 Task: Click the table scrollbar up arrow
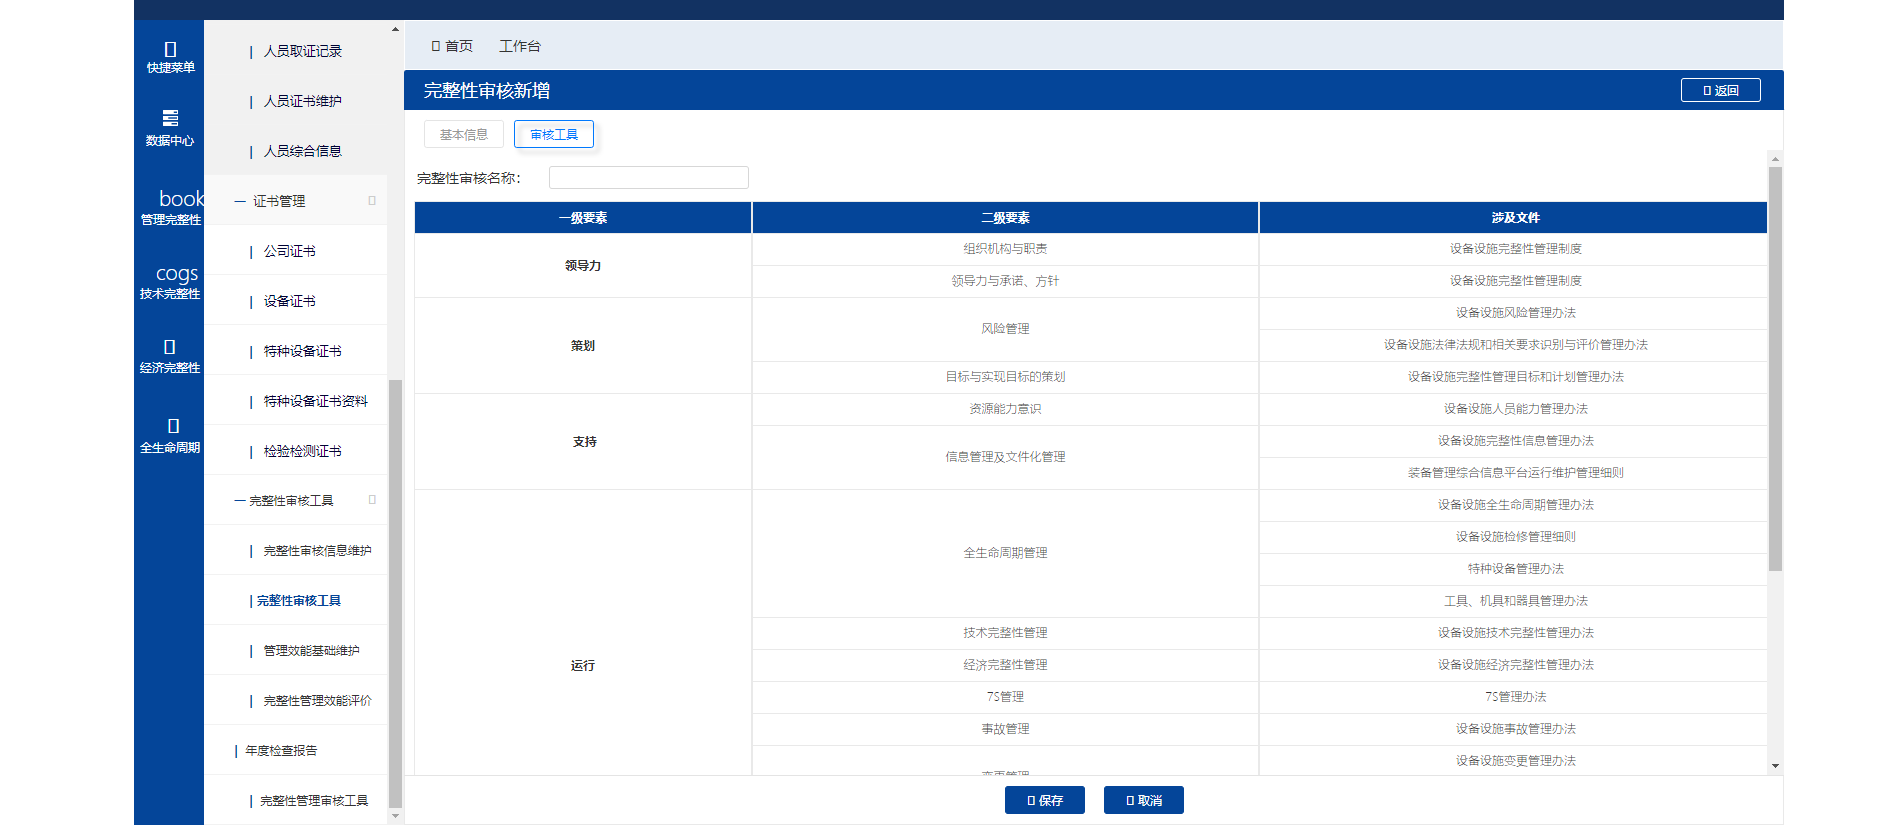1775,158
